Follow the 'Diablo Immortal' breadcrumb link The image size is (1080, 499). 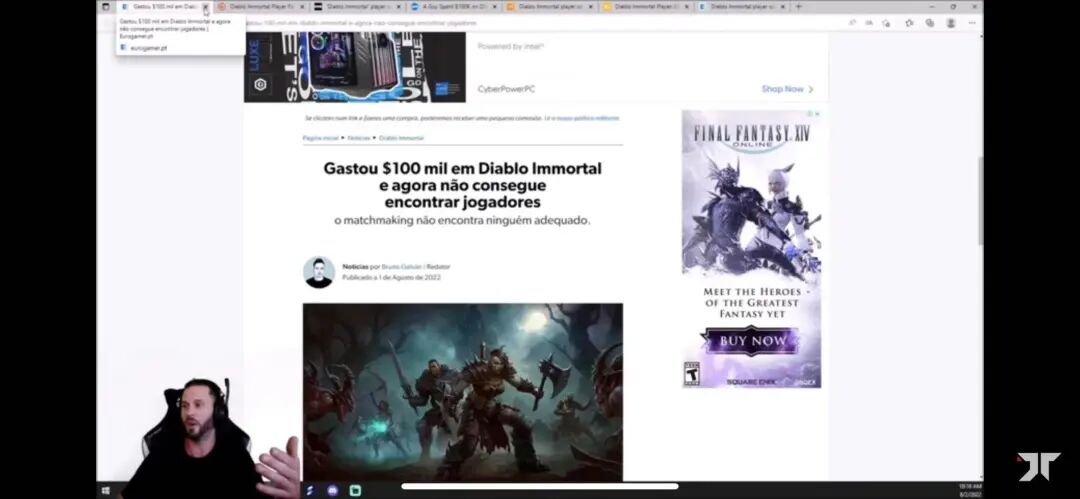click(402, 138)
